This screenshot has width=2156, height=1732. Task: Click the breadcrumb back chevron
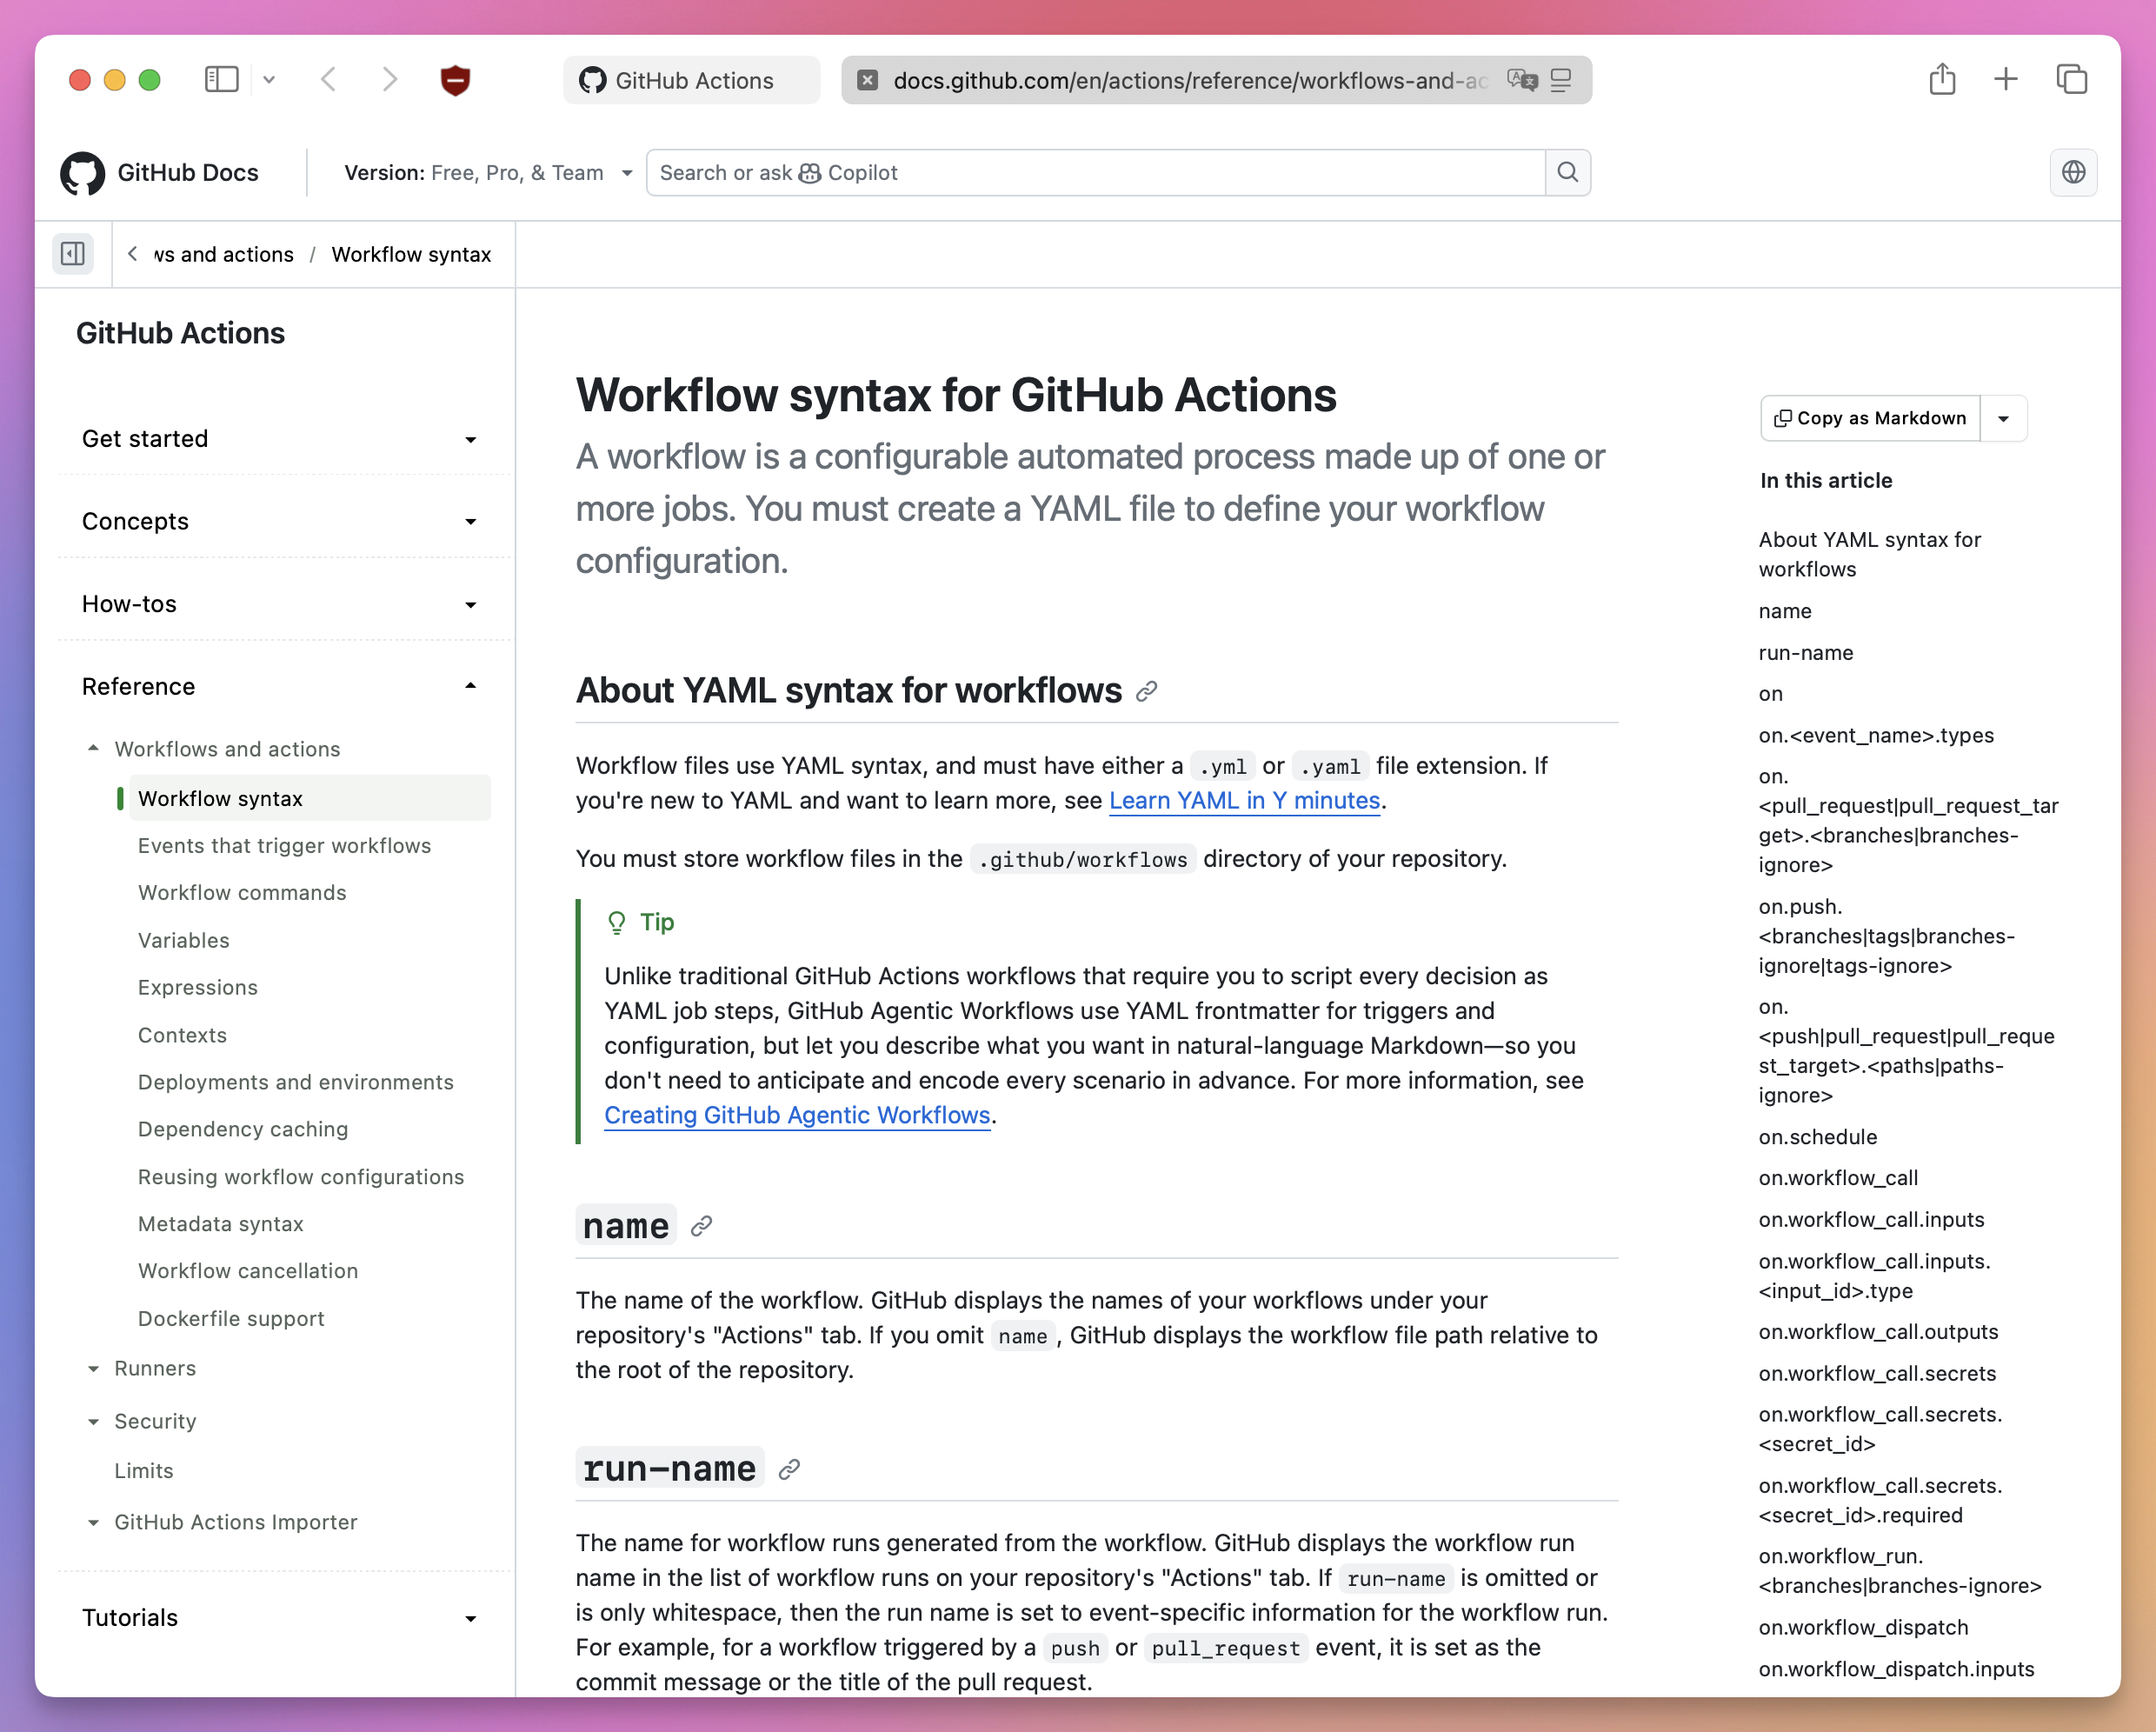(132, 254)
